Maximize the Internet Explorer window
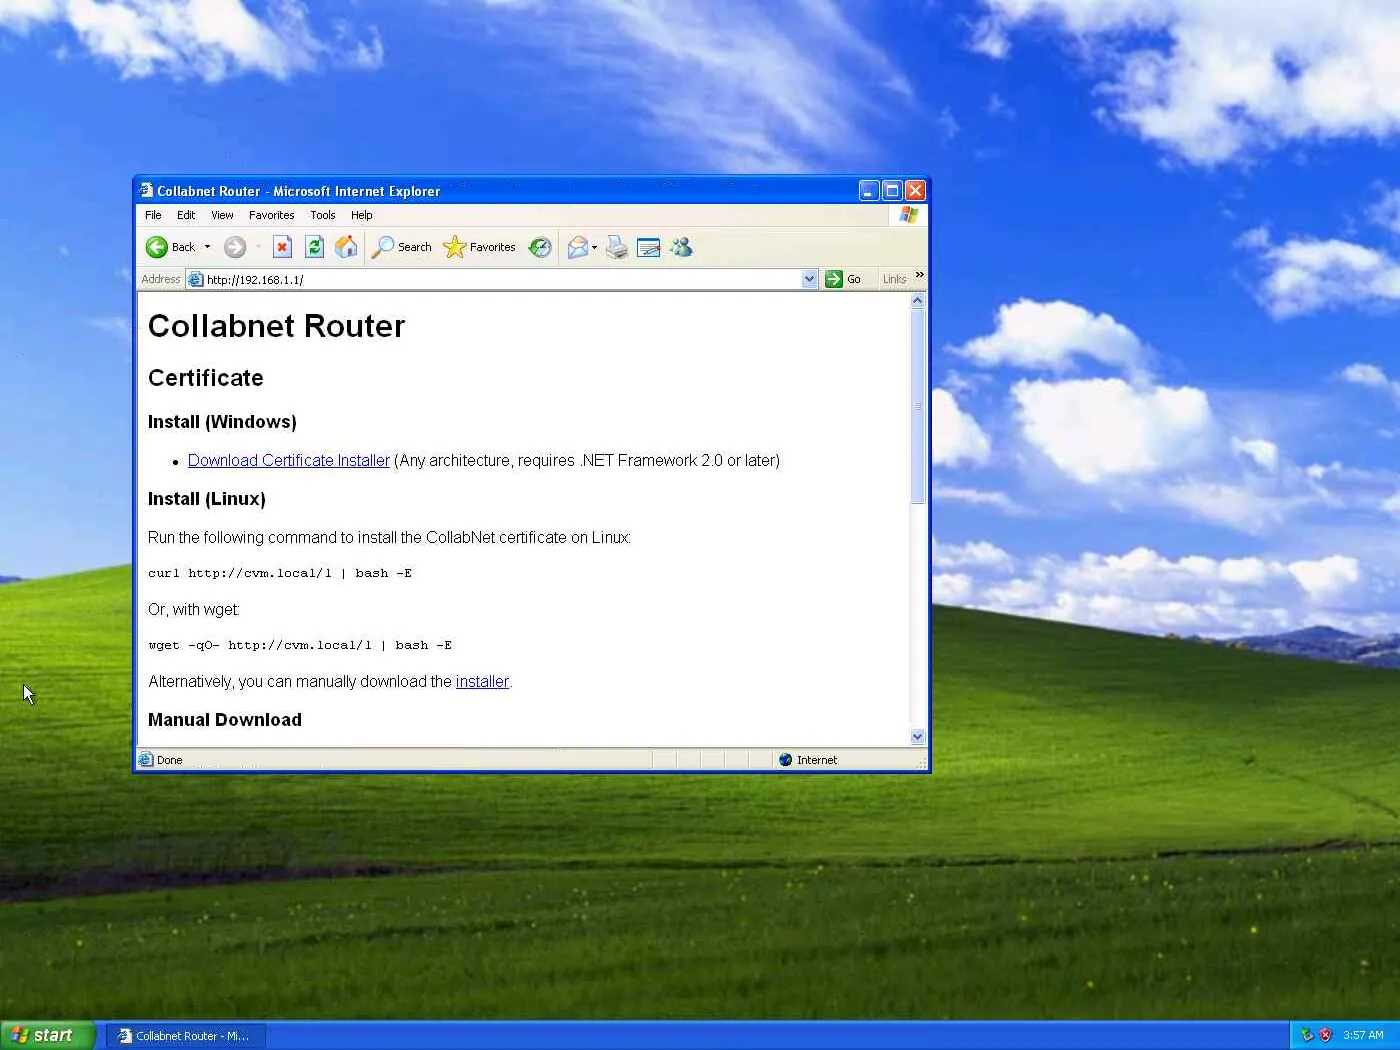Image resolution: width=1400 pixels, height=1050 pixels. pos(892,190)
